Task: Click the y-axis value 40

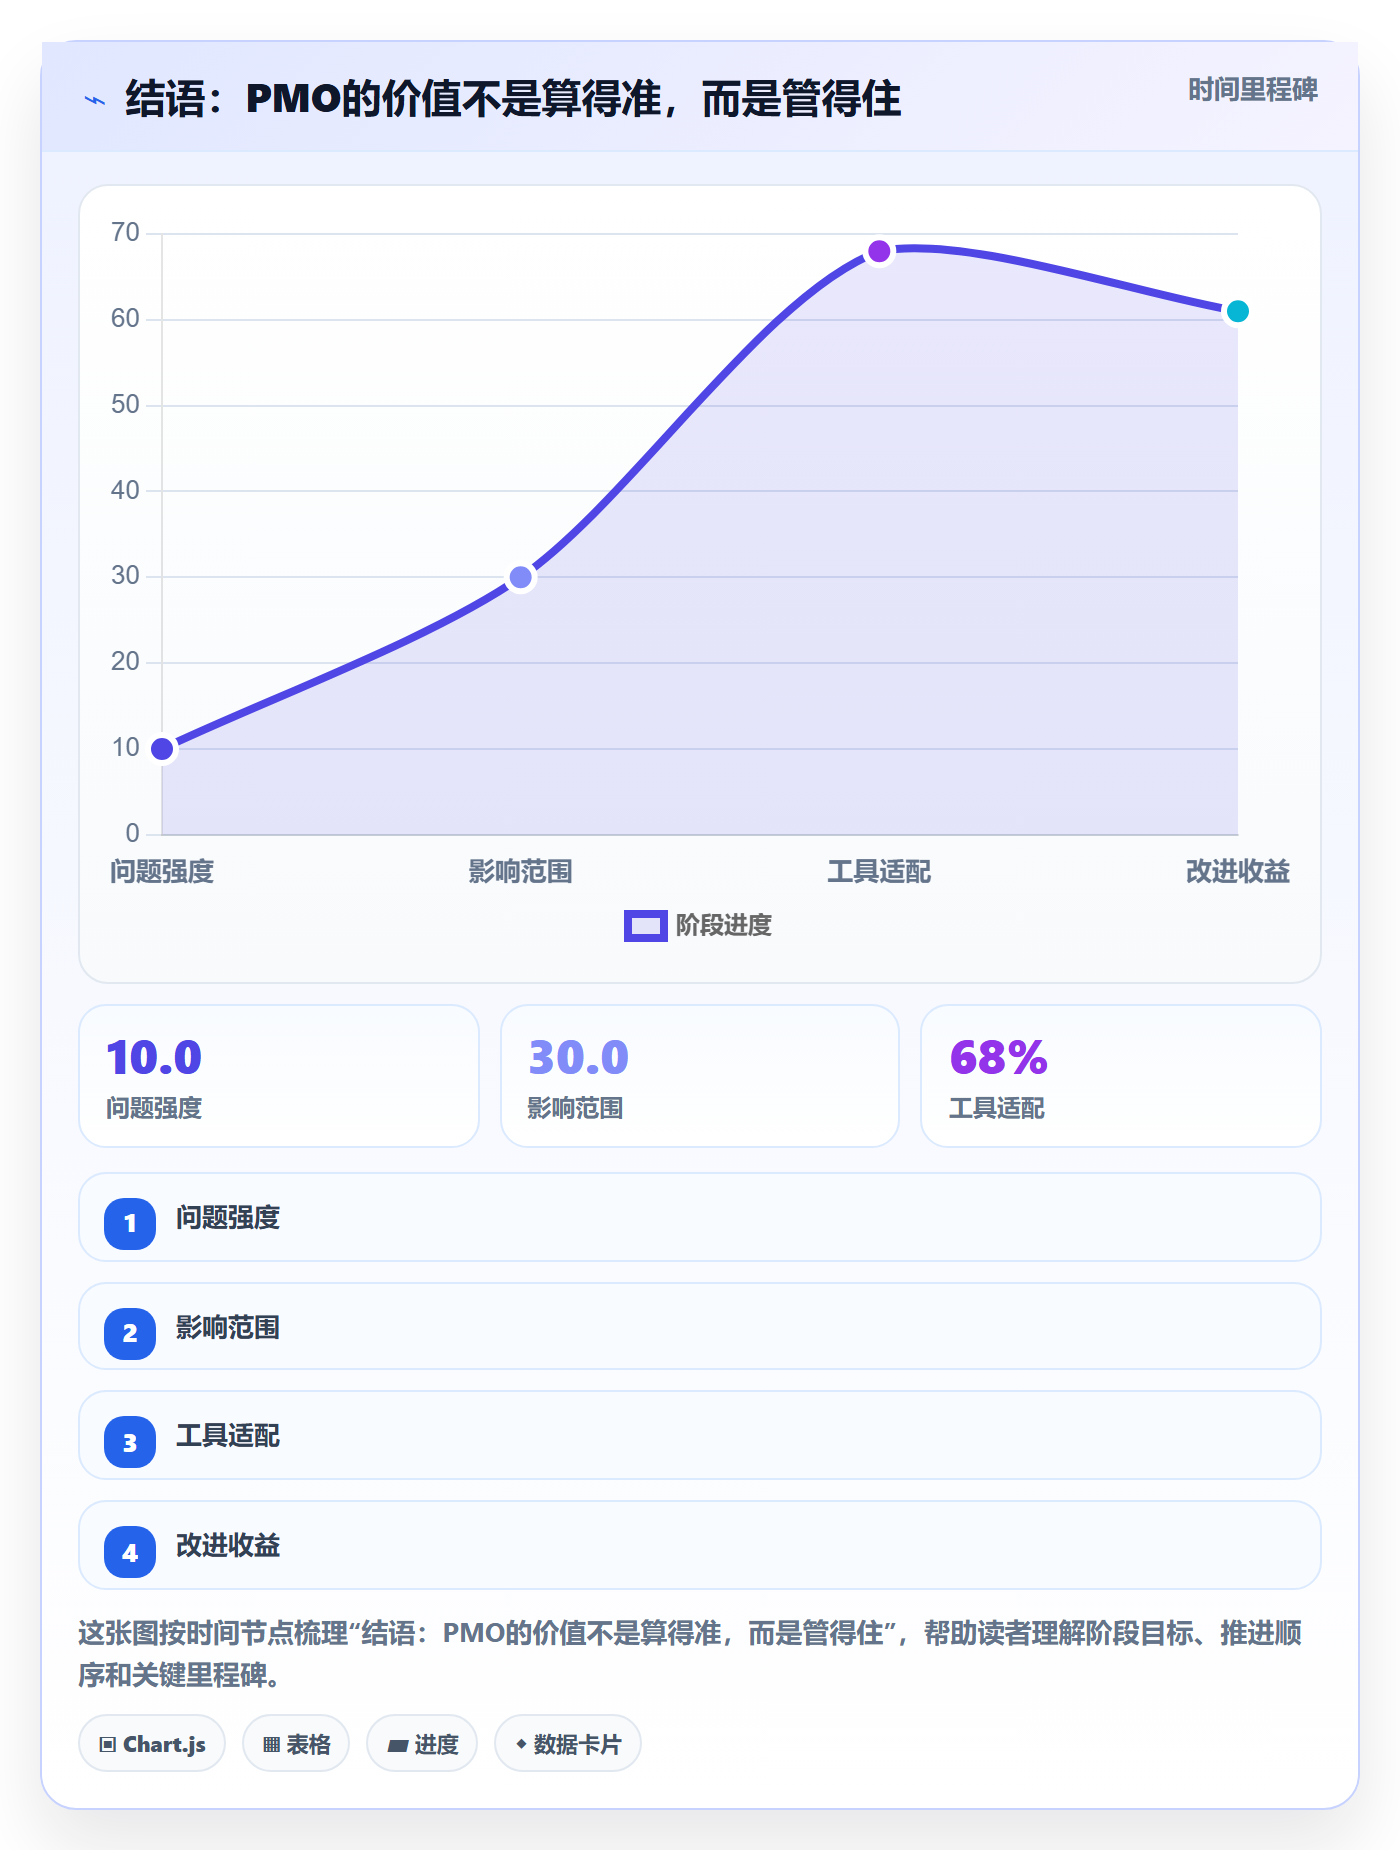Action: pyautogui.click(x=126, y=490)
